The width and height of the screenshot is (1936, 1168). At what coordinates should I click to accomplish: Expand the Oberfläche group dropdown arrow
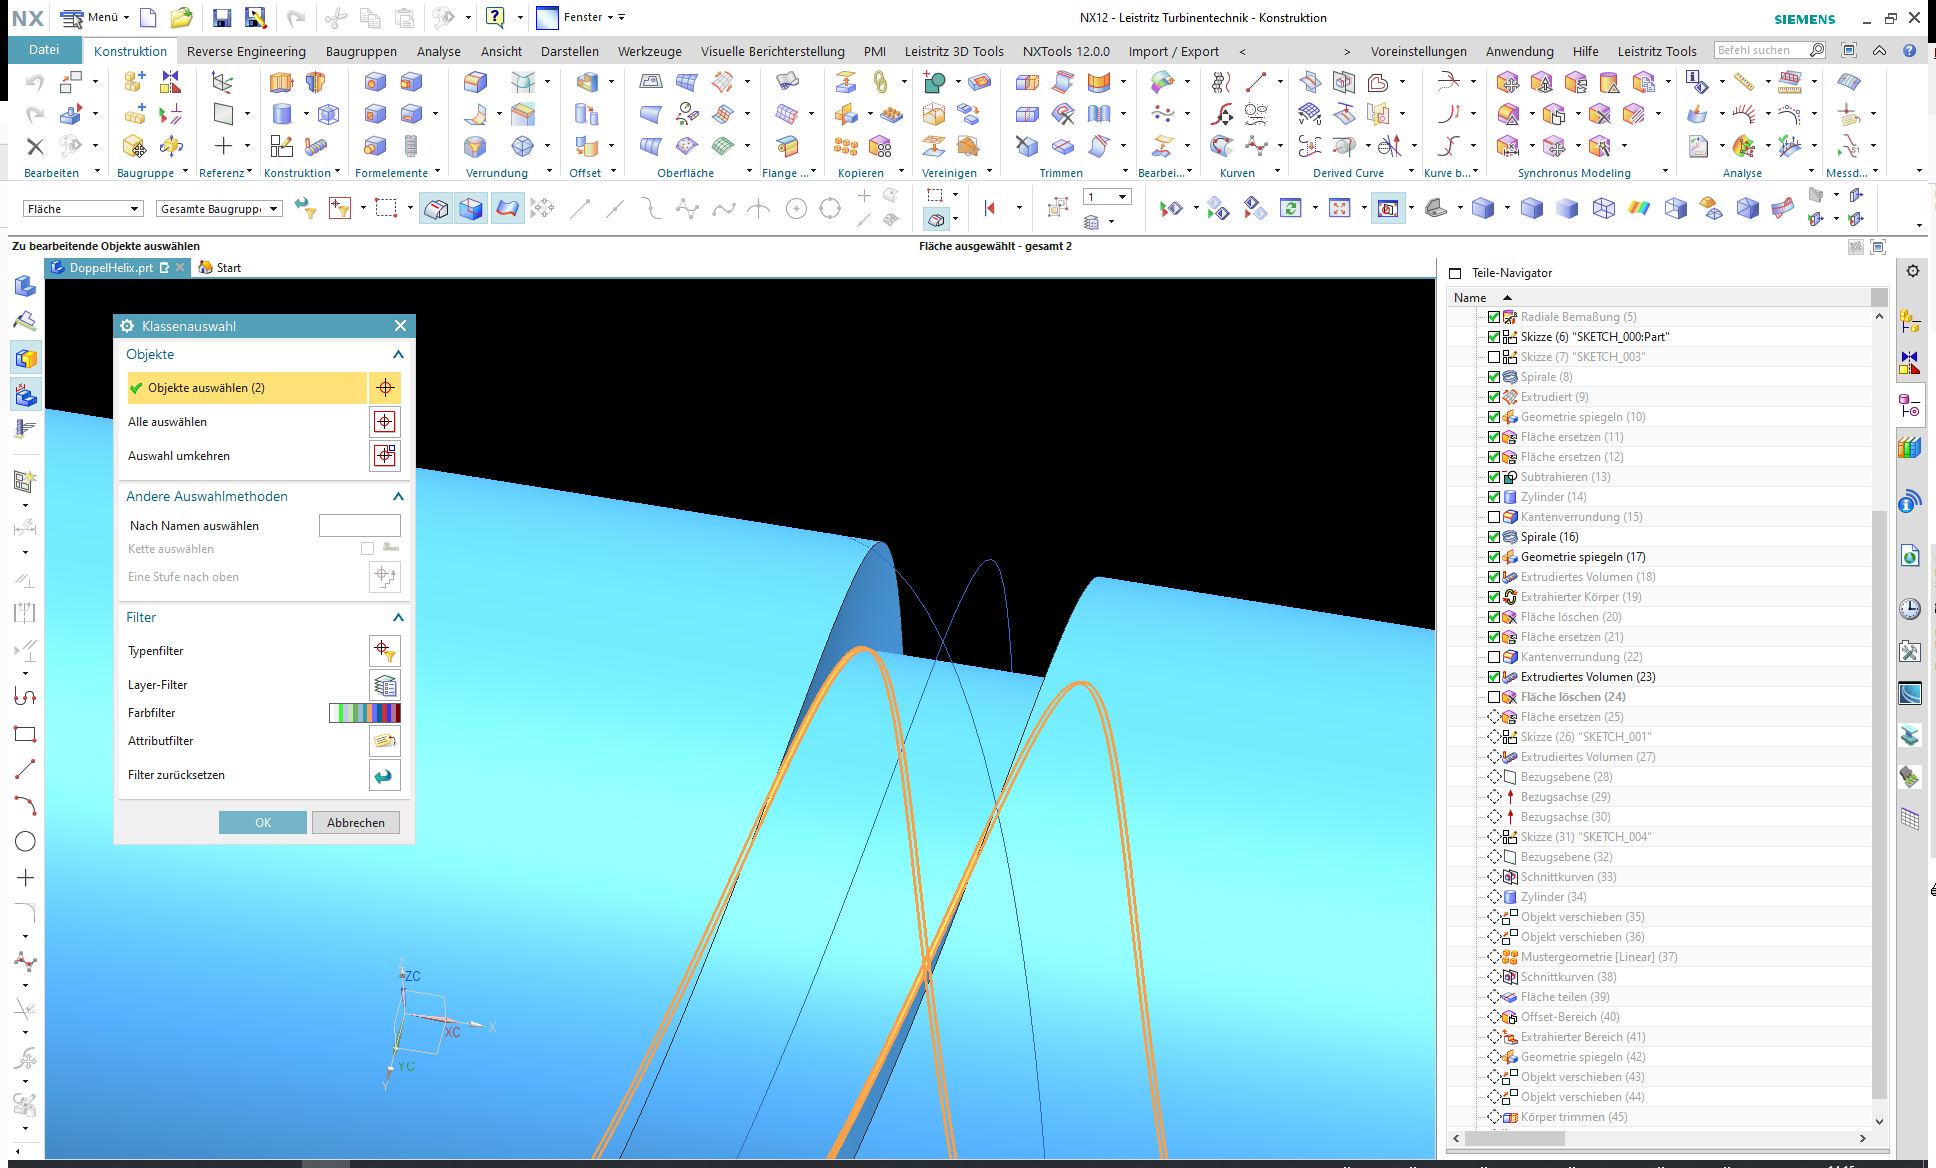pyautogui.click(x=749, y=172)
